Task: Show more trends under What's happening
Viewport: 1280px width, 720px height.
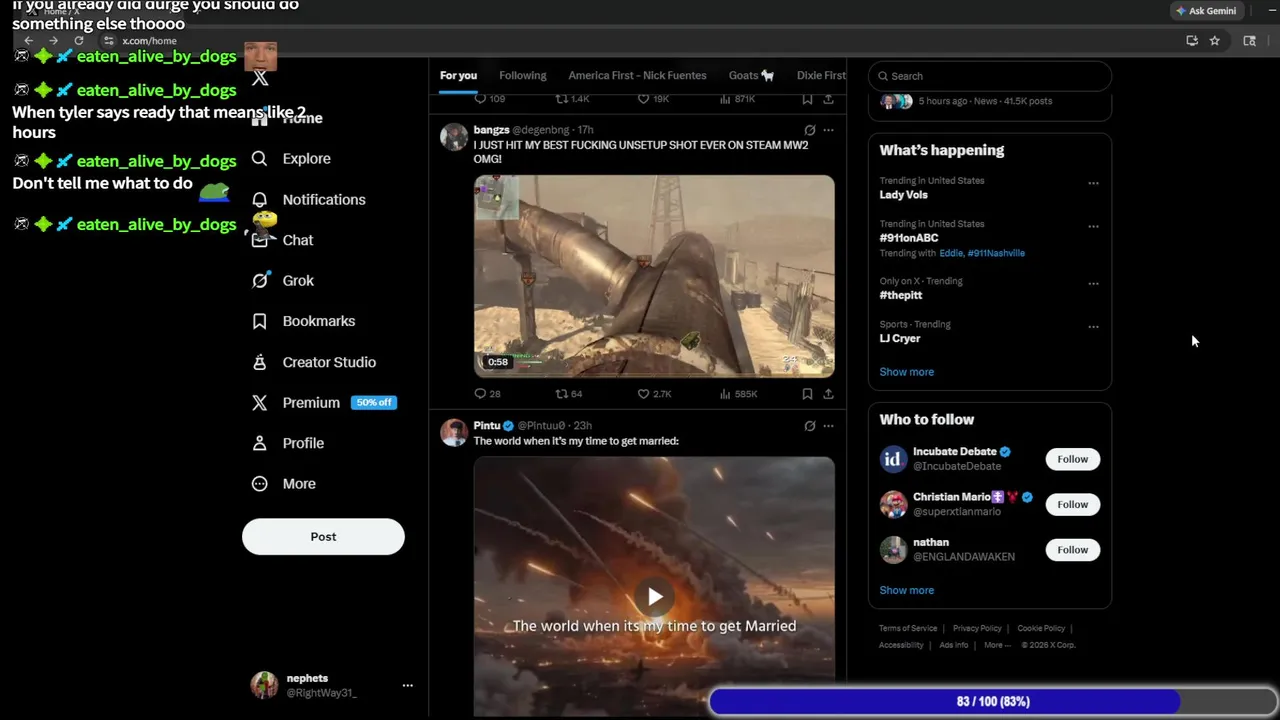Action: pyautogui.click(x=906, y=372)
